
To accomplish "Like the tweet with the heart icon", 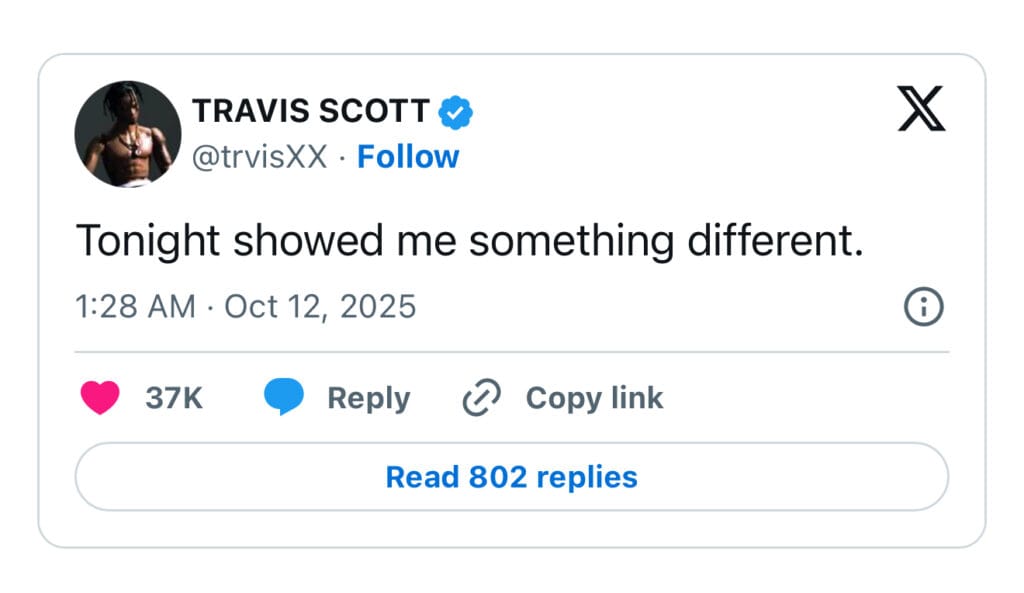I will click(100, 398).
